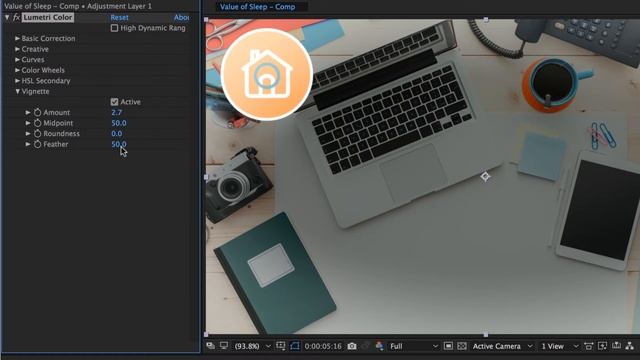Click the show snapshot icon
This screenshot has width=640, height=360.
pos(365,346)
